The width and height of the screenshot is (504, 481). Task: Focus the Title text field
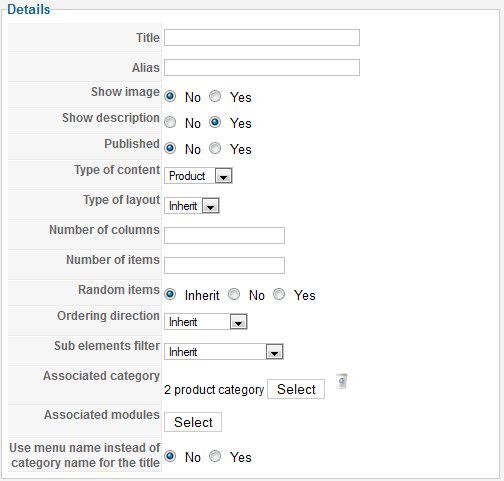(x=262, y=38)
